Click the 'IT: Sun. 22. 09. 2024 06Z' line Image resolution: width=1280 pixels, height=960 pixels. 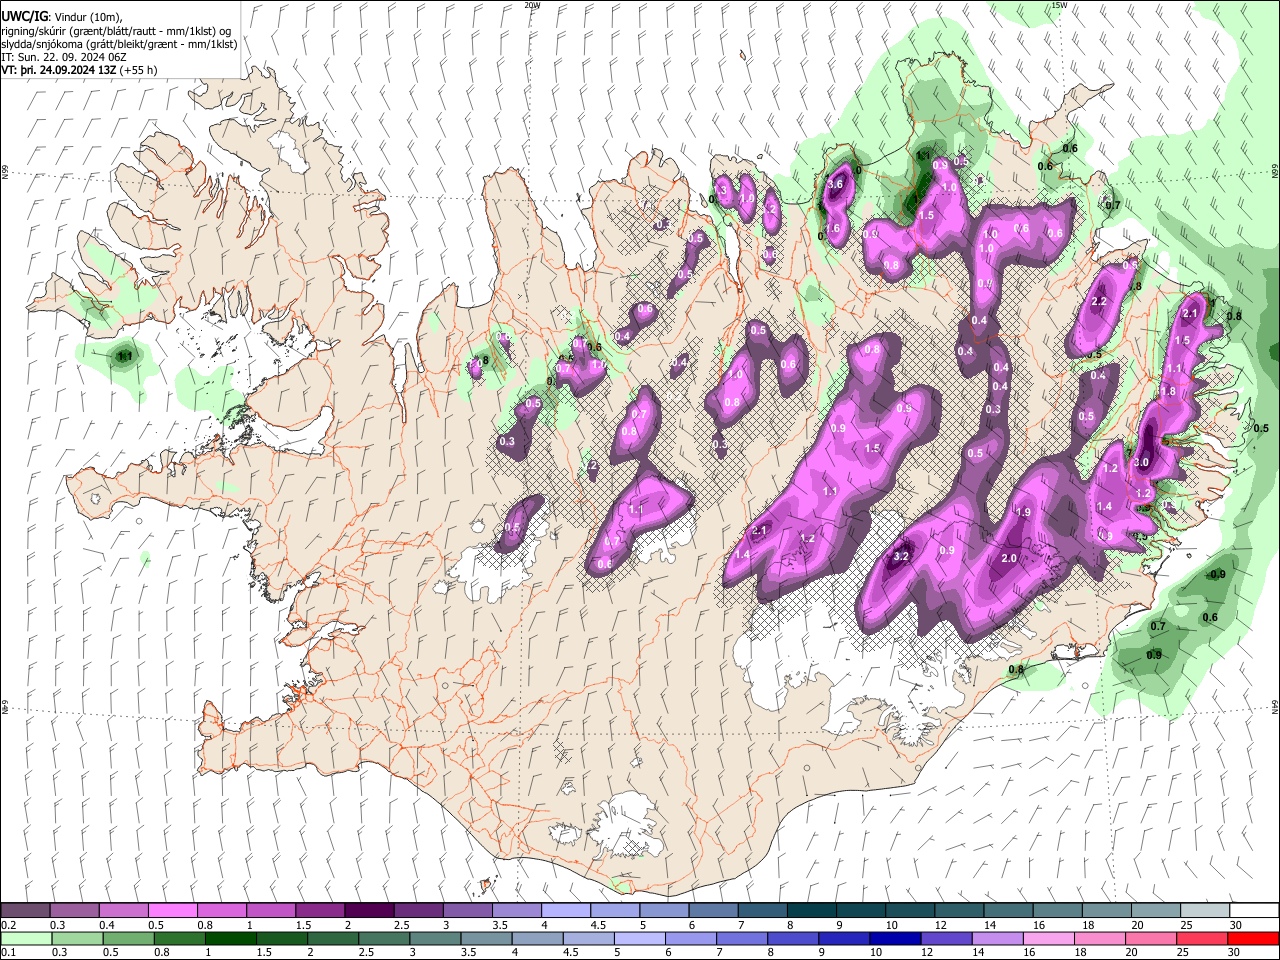pos(64,57)
